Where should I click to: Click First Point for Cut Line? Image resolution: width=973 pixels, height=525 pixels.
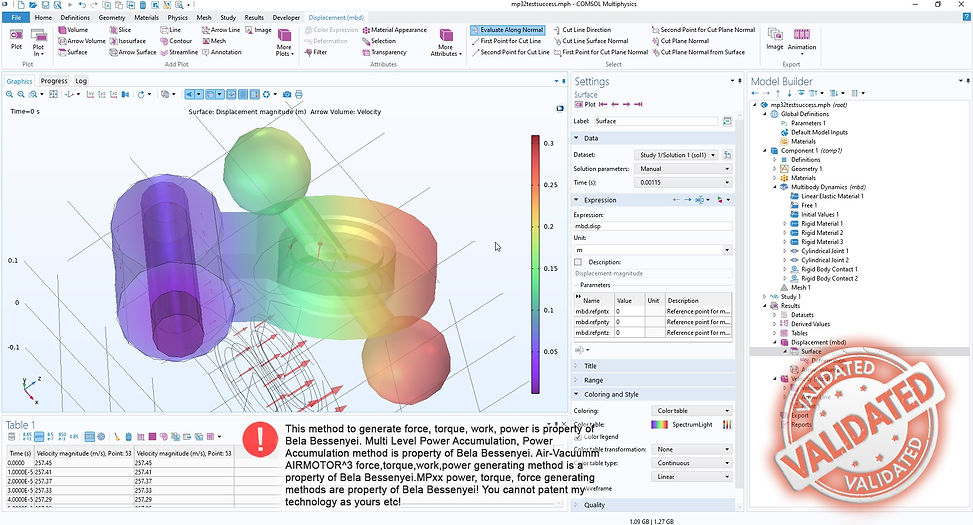(x=506, y=41)
